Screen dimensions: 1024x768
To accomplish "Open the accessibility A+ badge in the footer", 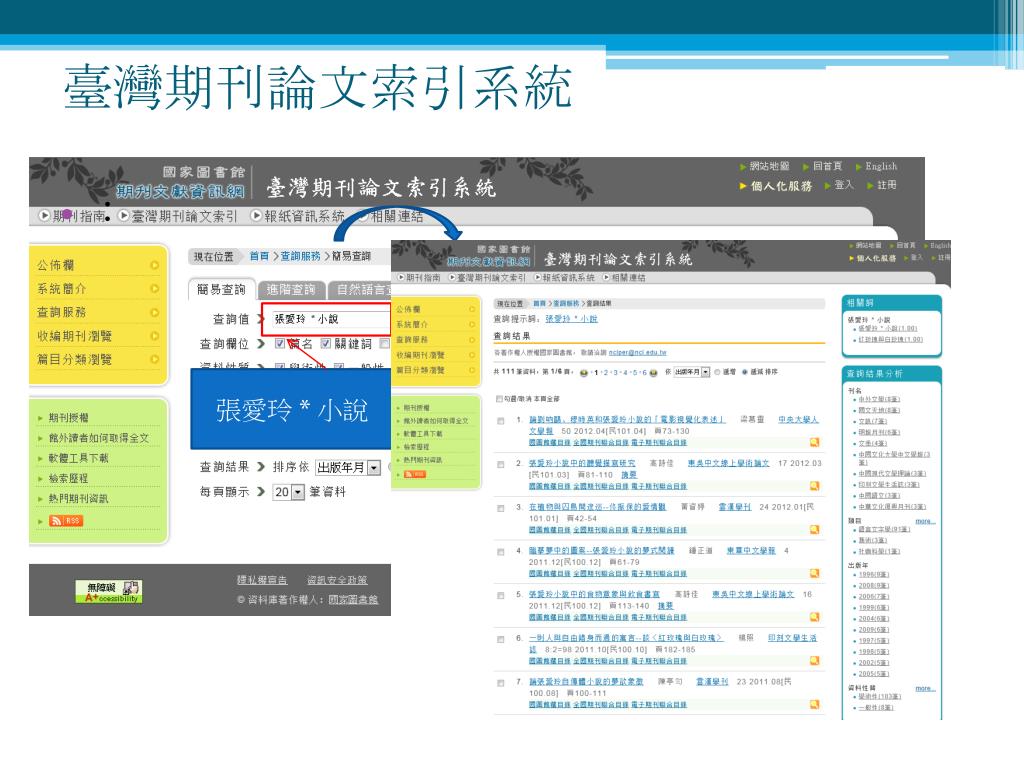I will [108, 591].
